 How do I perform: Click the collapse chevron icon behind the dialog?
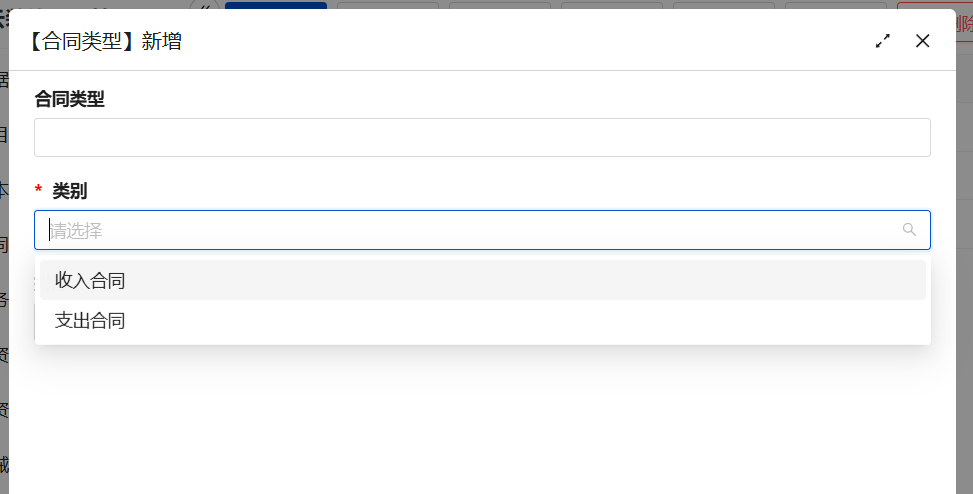206,5
